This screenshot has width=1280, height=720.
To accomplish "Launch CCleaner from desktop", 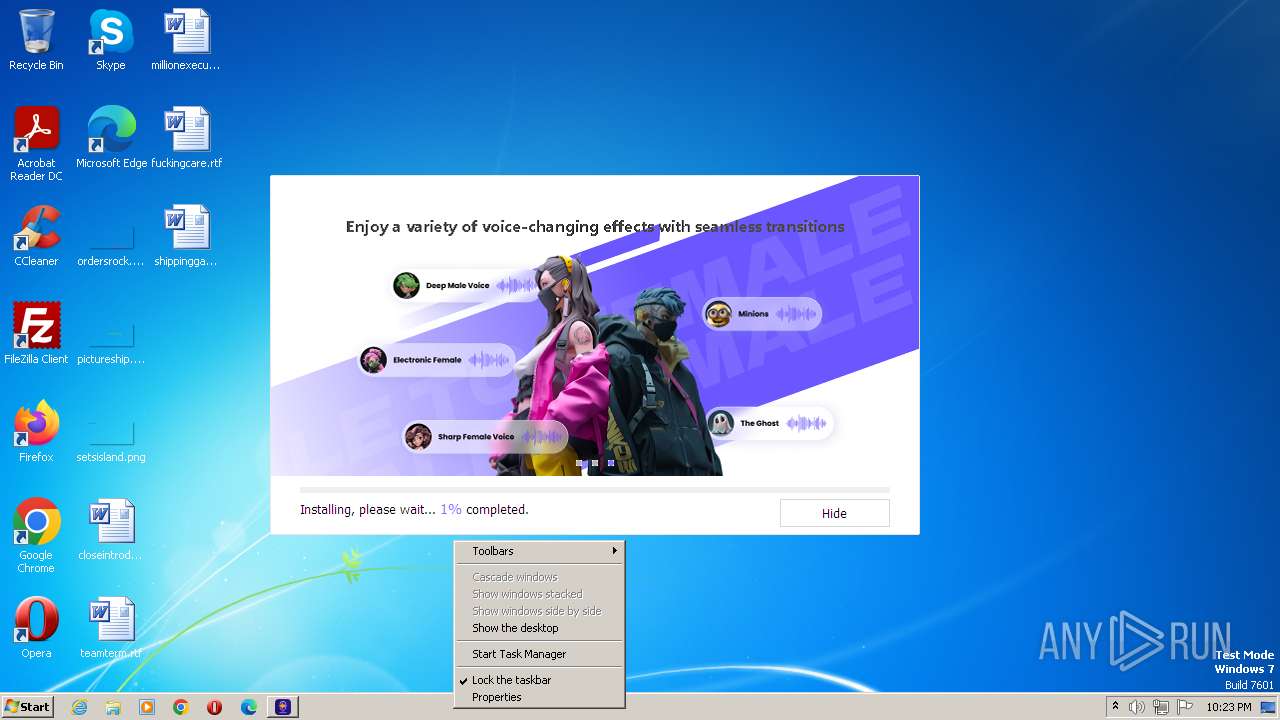I will (36, 236).
